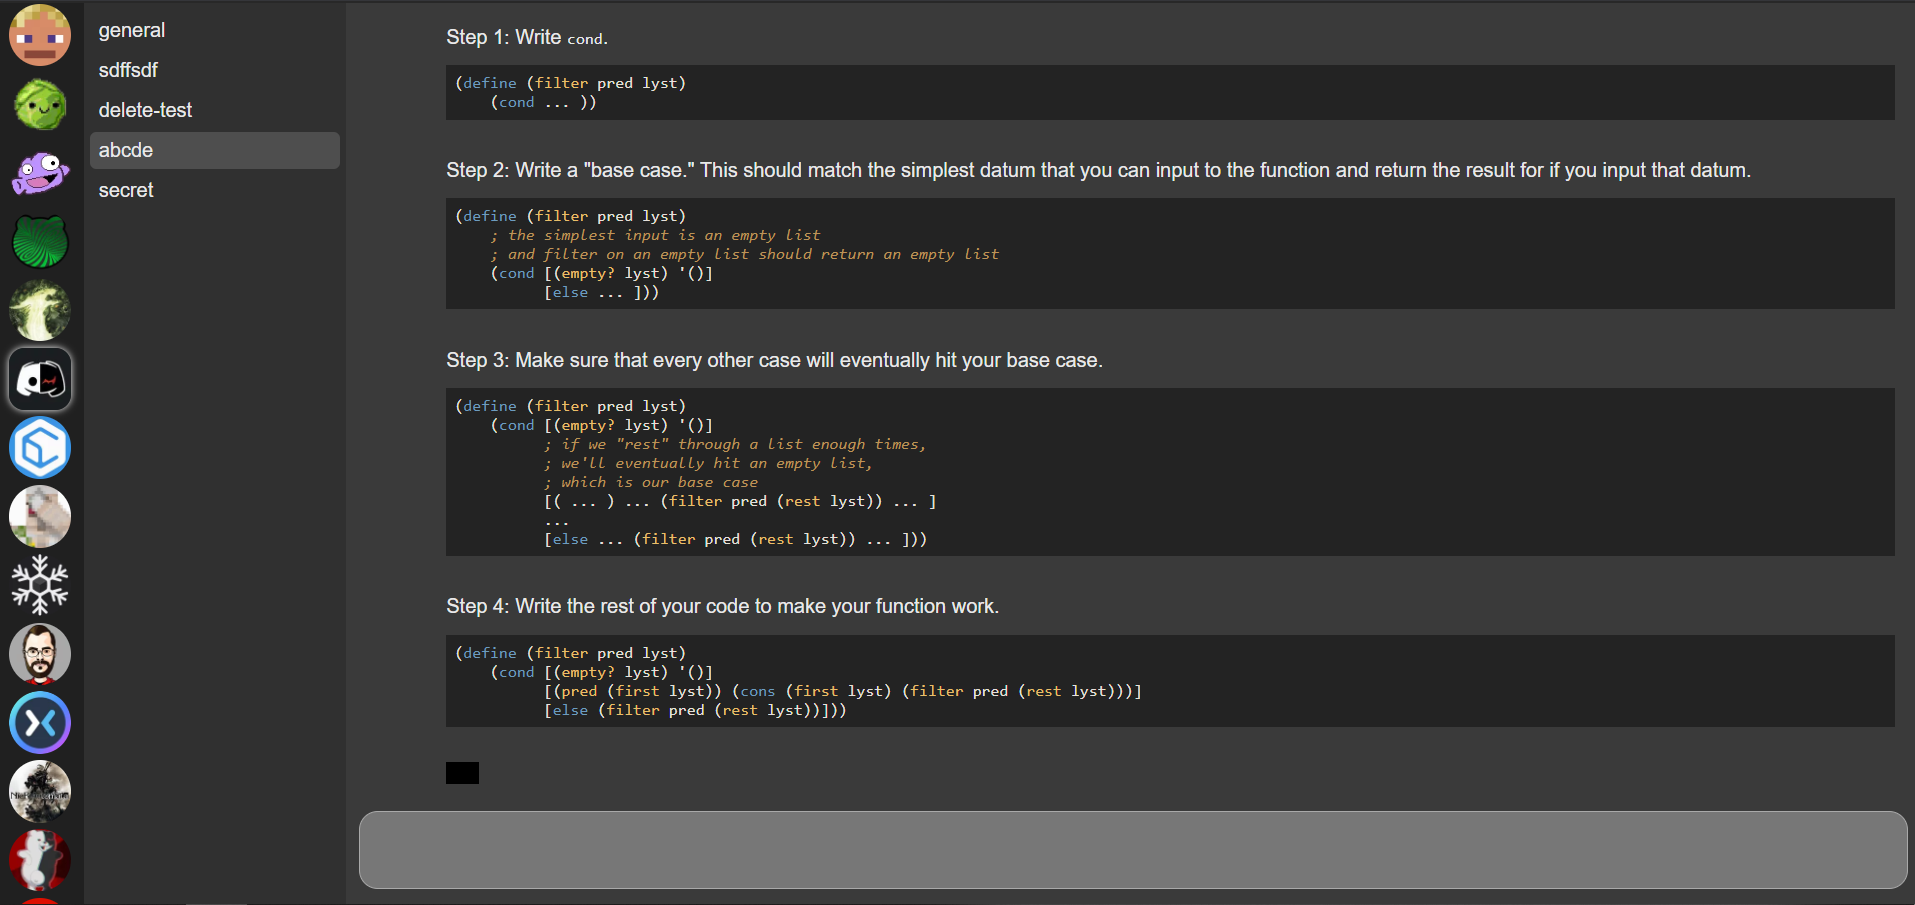The width and height of the screenshot is (1915, 905).
Task: Open the blue X logo server
Action: pos(40,723)
